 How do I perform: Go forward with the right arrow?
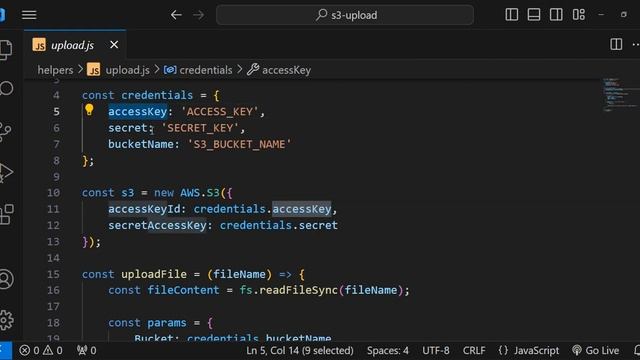click(199, 15)
